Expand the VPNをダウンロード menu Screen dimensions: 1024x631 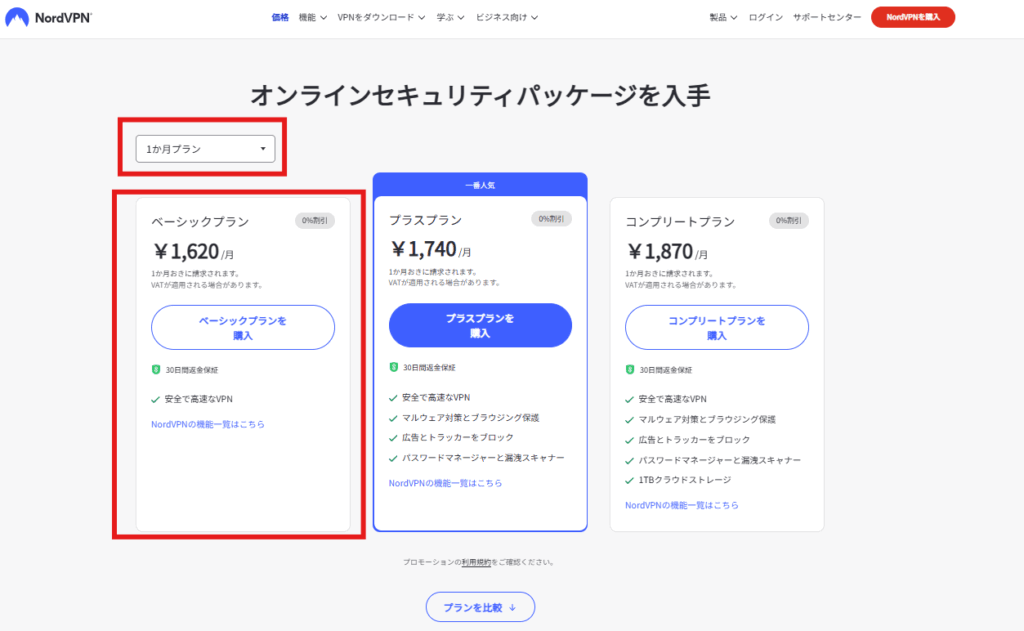382,17
